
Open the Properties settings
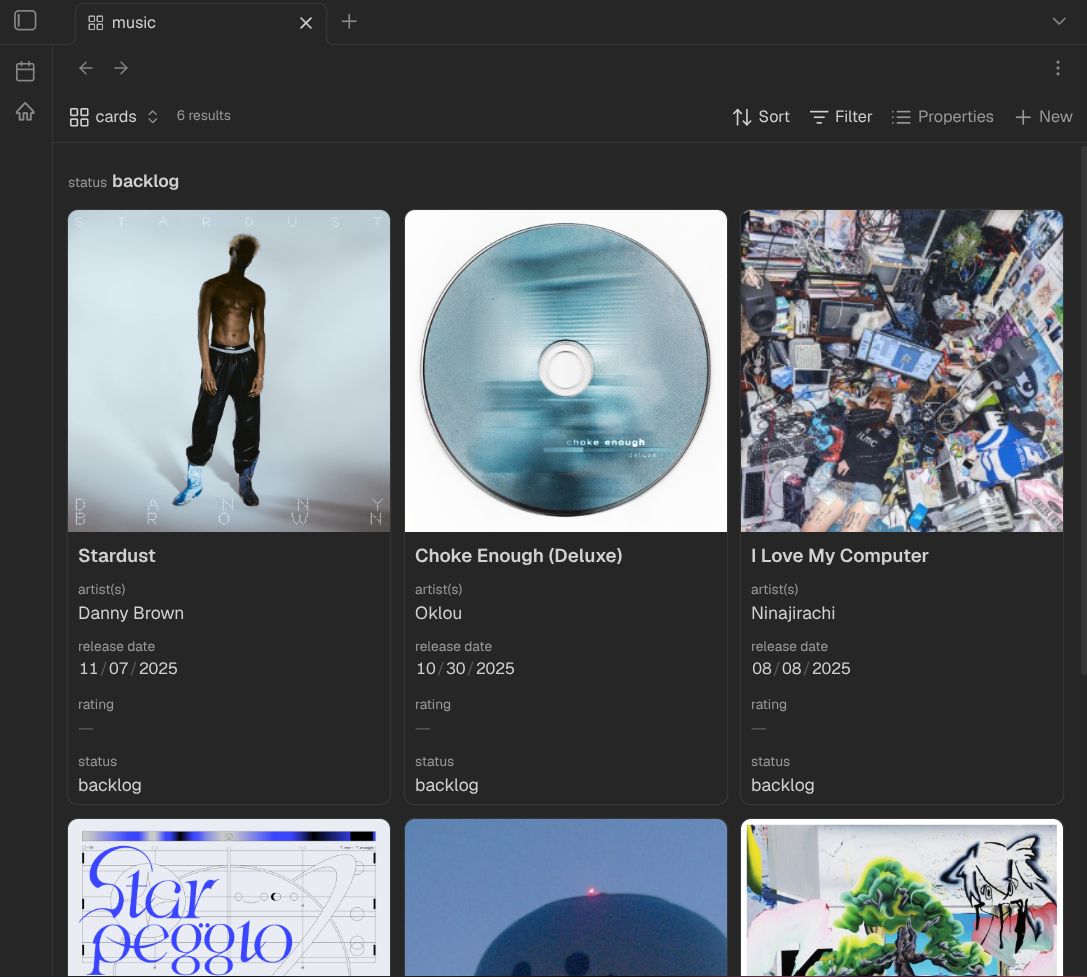[942, 116]
